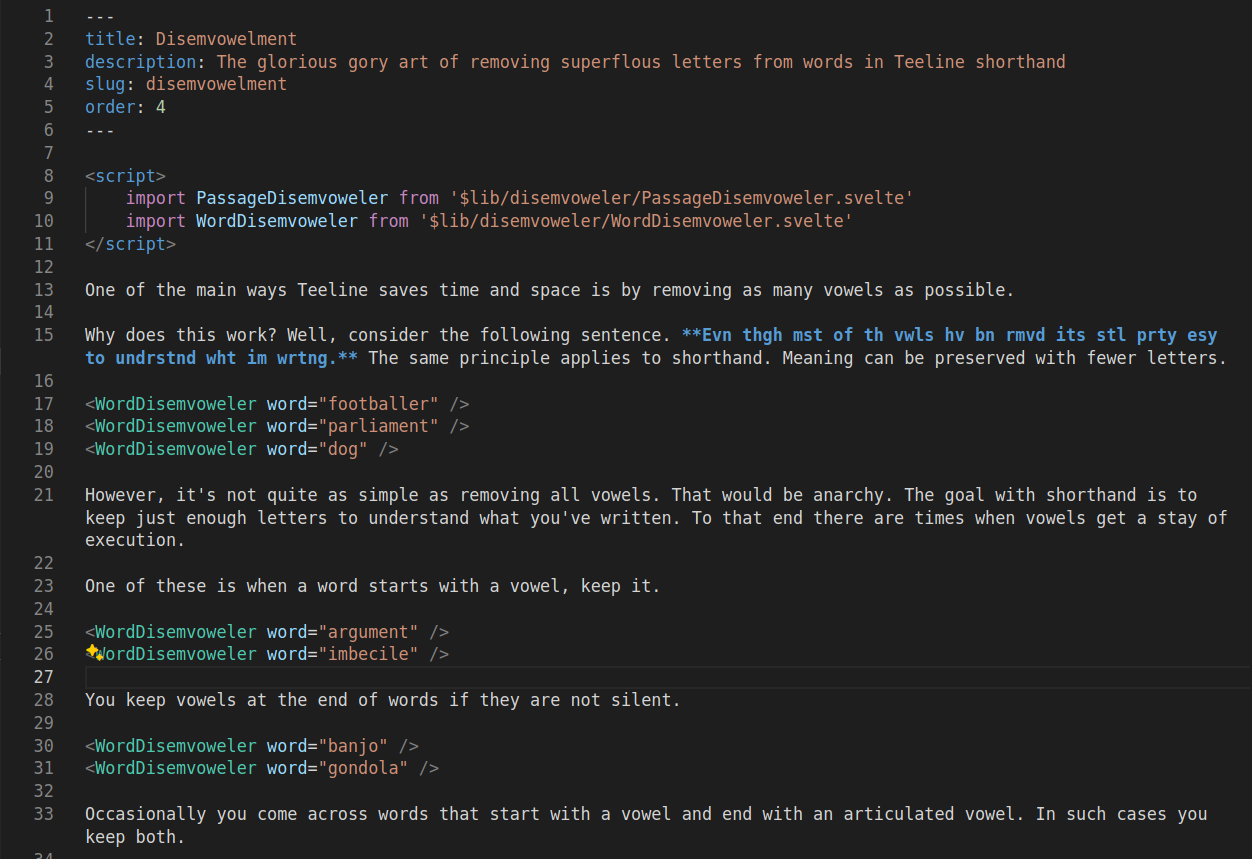Click the slug value disemvowelment

(215, 83)
